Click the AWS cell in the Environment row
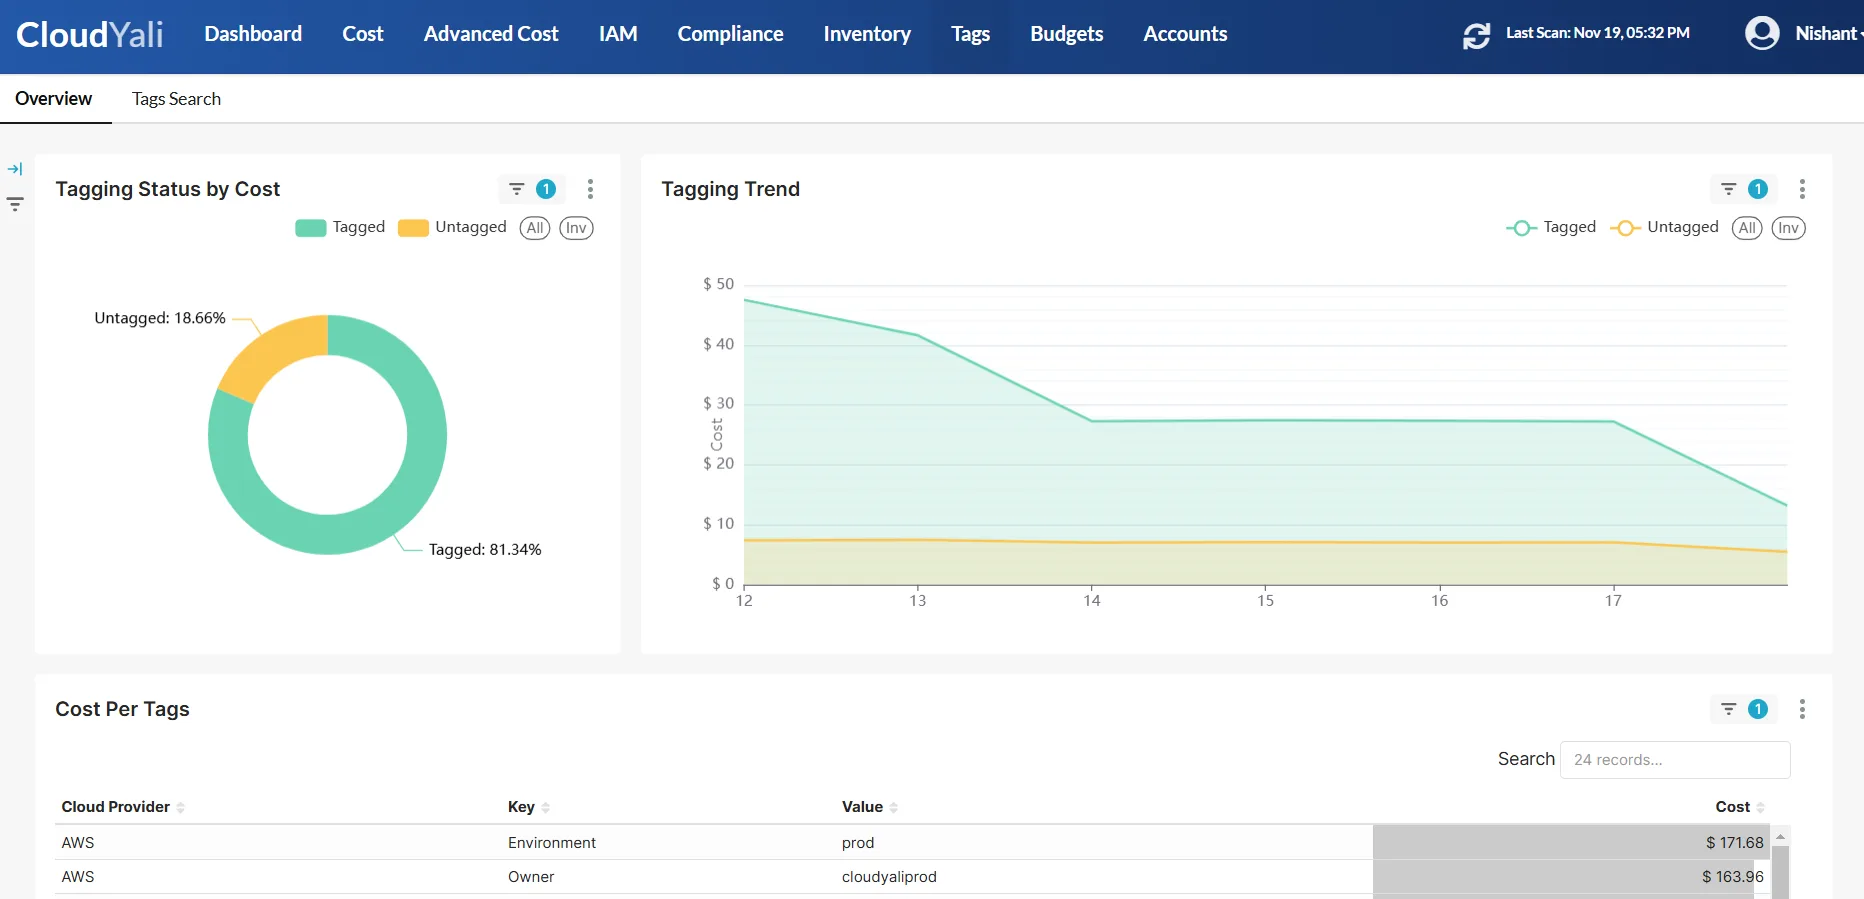Screen dimensions: 1864x899 pos(78,843)
